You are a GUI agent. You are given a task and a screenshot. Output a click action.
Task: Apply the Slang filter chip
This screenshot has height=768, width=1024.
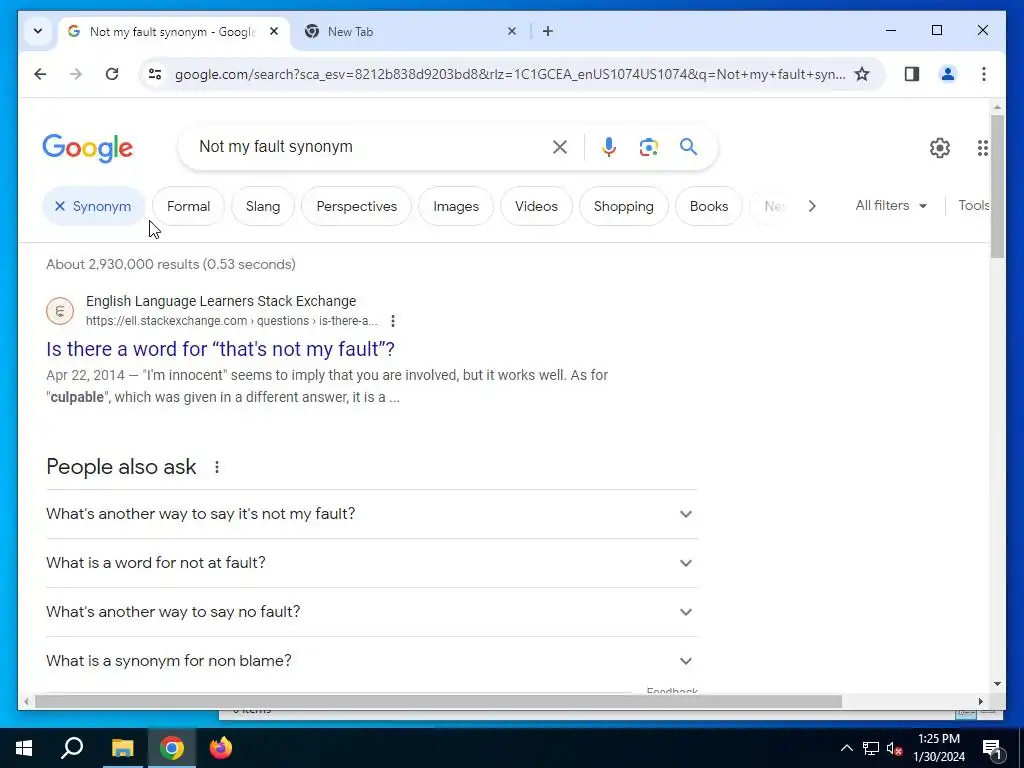tap(263, 206)
